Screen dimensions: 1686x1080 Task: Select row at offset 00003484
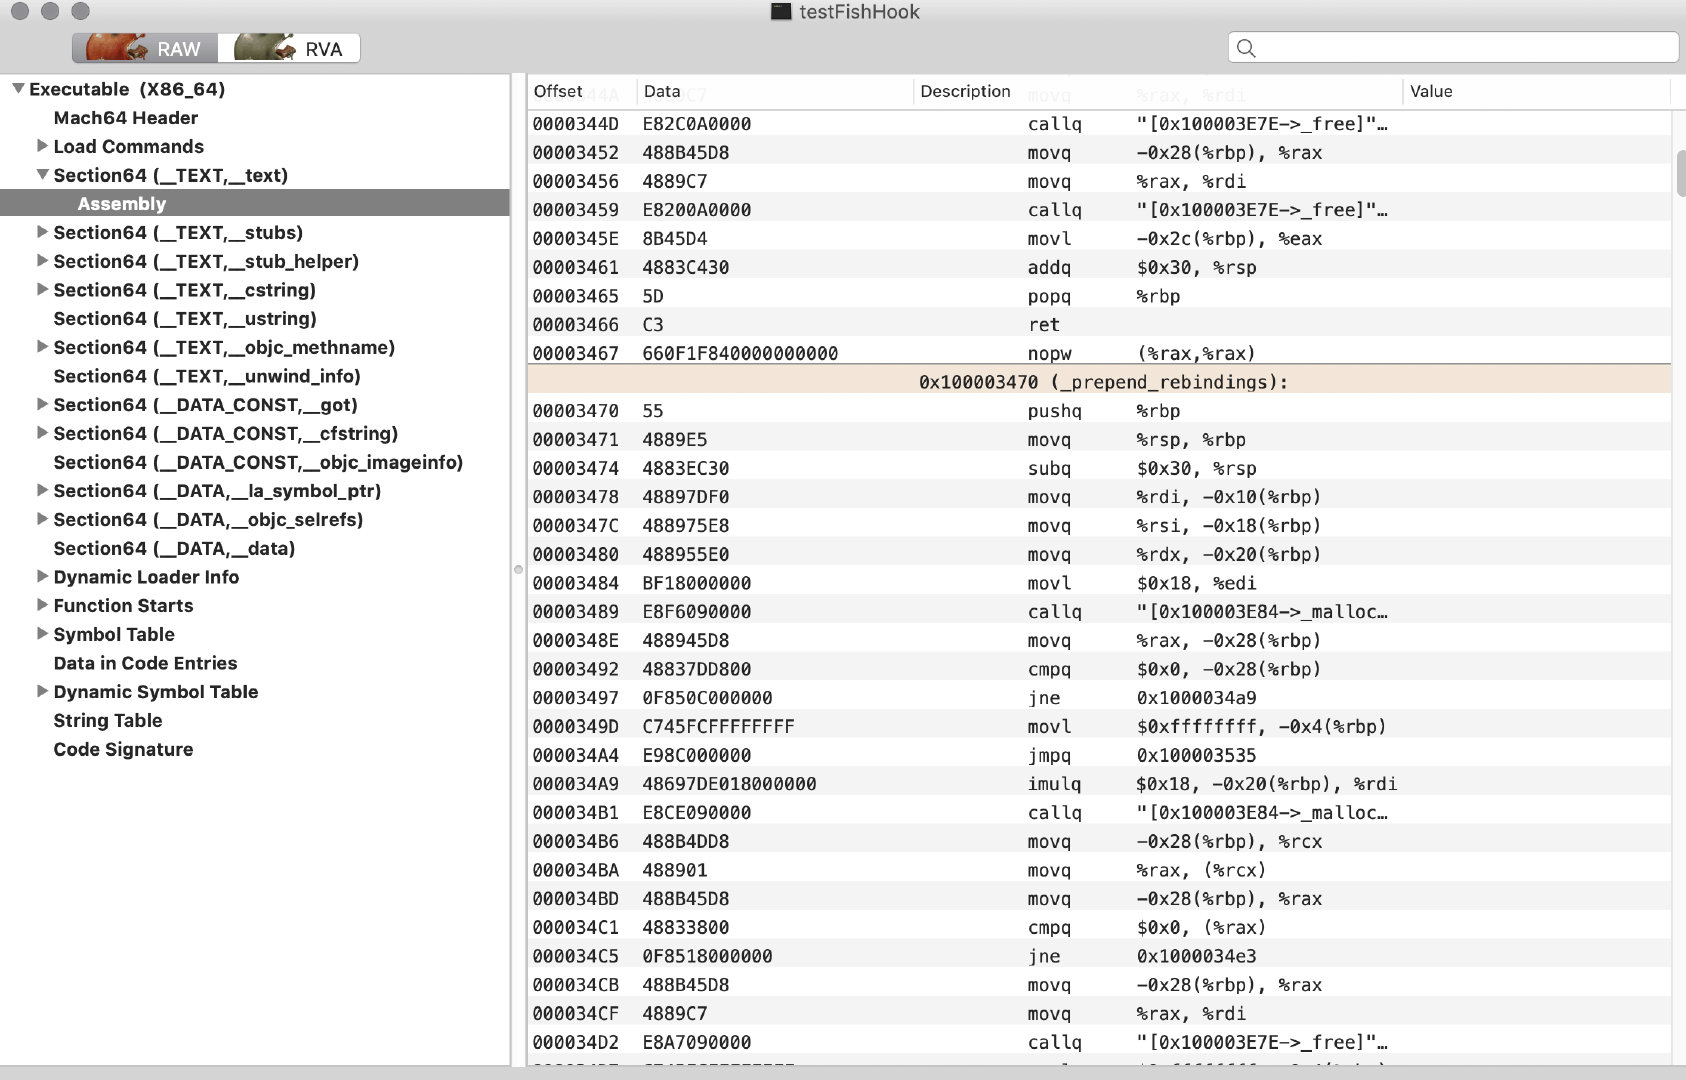point(1099,583)
